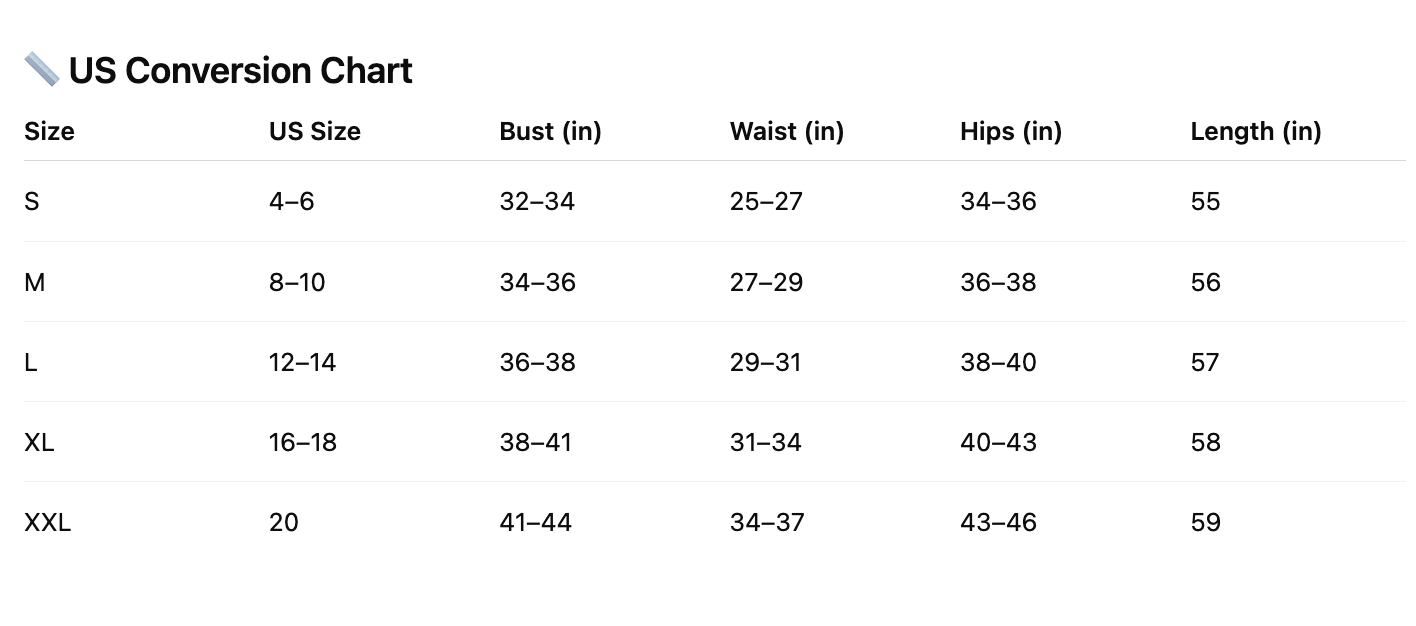
Task: Select the M size row label
Action: click(x=34, y=282)
